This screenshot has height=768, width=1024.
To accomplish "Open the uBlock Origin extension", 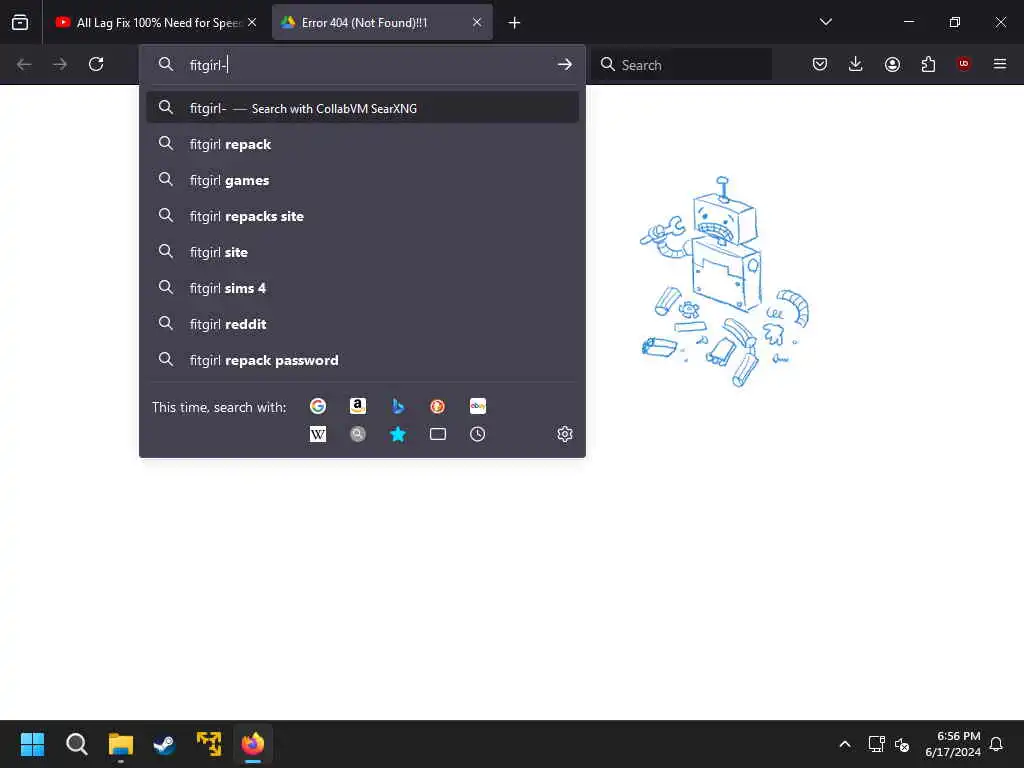I will 963,64.
